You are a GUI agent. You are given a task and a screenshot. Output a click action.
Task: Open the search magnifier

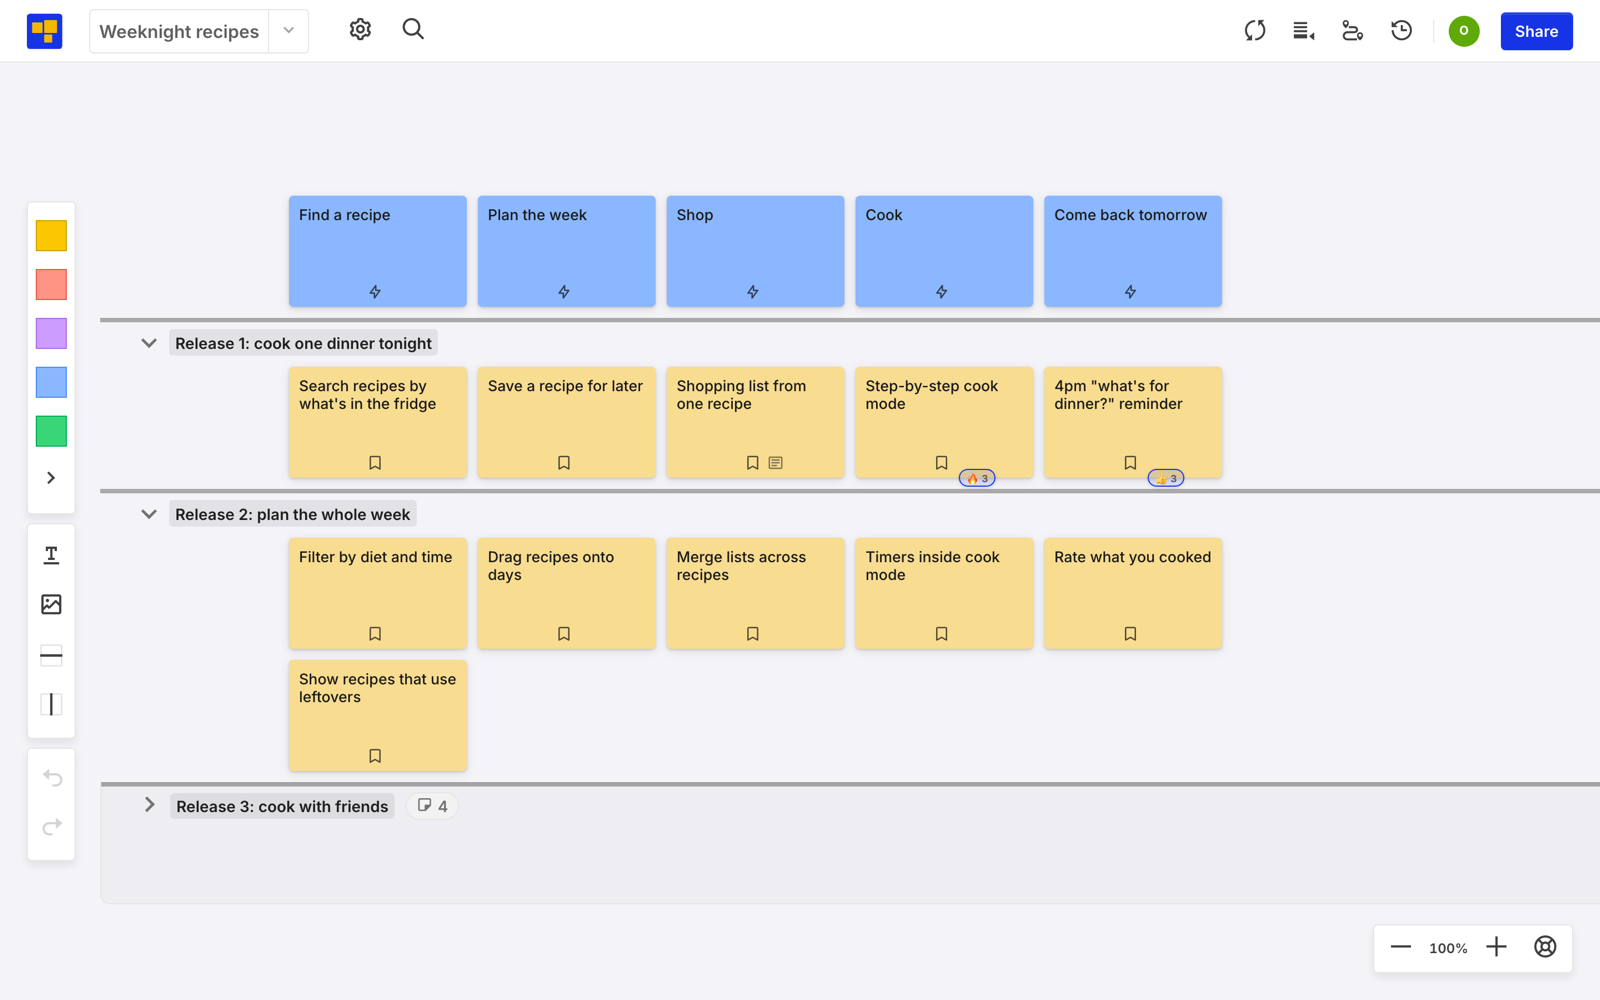(413, 30)
